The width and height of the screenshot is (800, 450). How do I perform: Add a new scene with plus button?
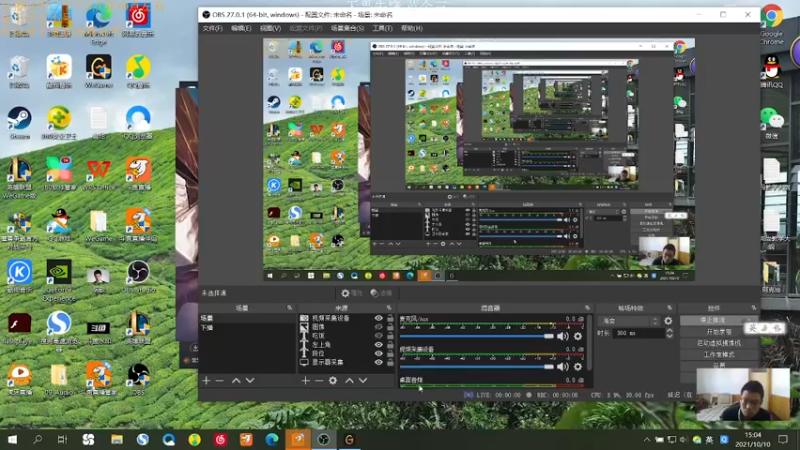pos(206,381)
